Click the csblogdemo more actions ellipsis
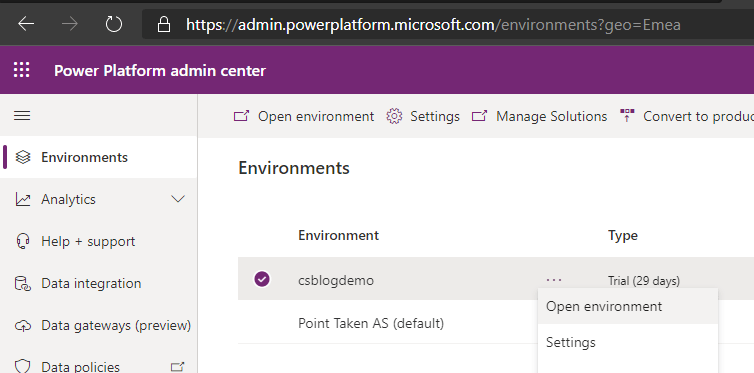 [554, 279]
